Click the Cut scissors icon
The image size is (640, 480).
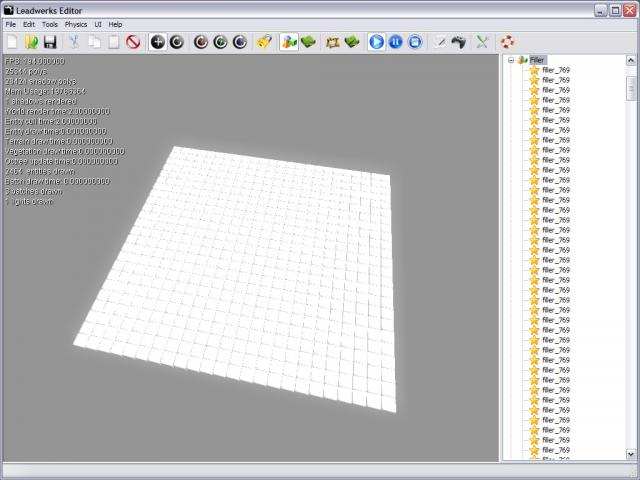[x=74, y=42]
